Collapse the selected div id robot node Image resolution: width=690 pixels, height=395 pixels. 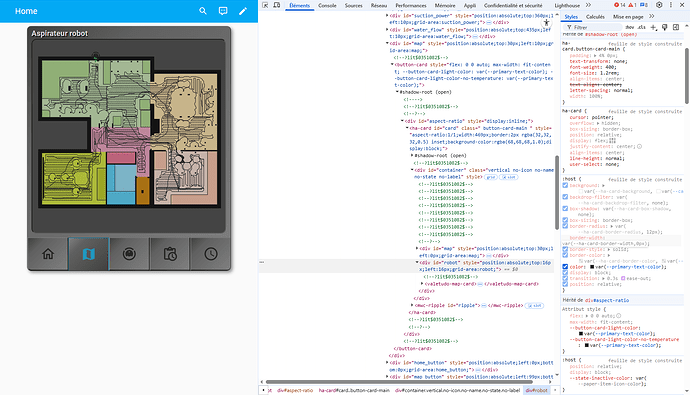coord(417,262)
